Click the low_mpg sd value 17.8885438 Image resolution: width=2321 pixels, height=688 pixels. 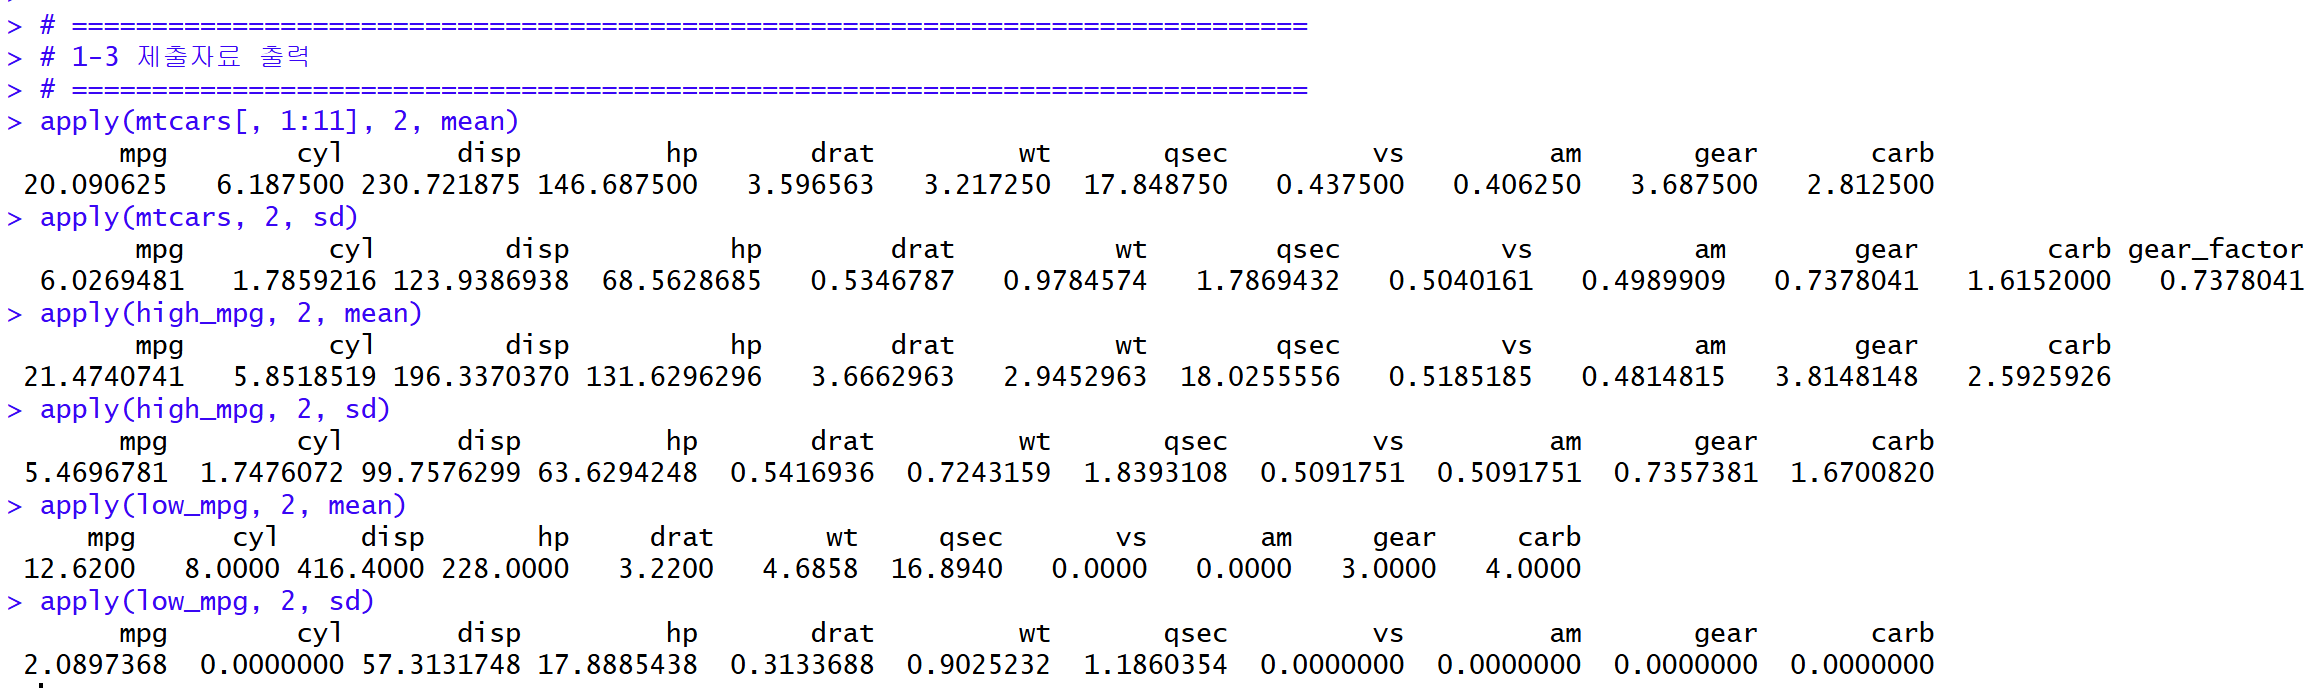click(618, 665)
